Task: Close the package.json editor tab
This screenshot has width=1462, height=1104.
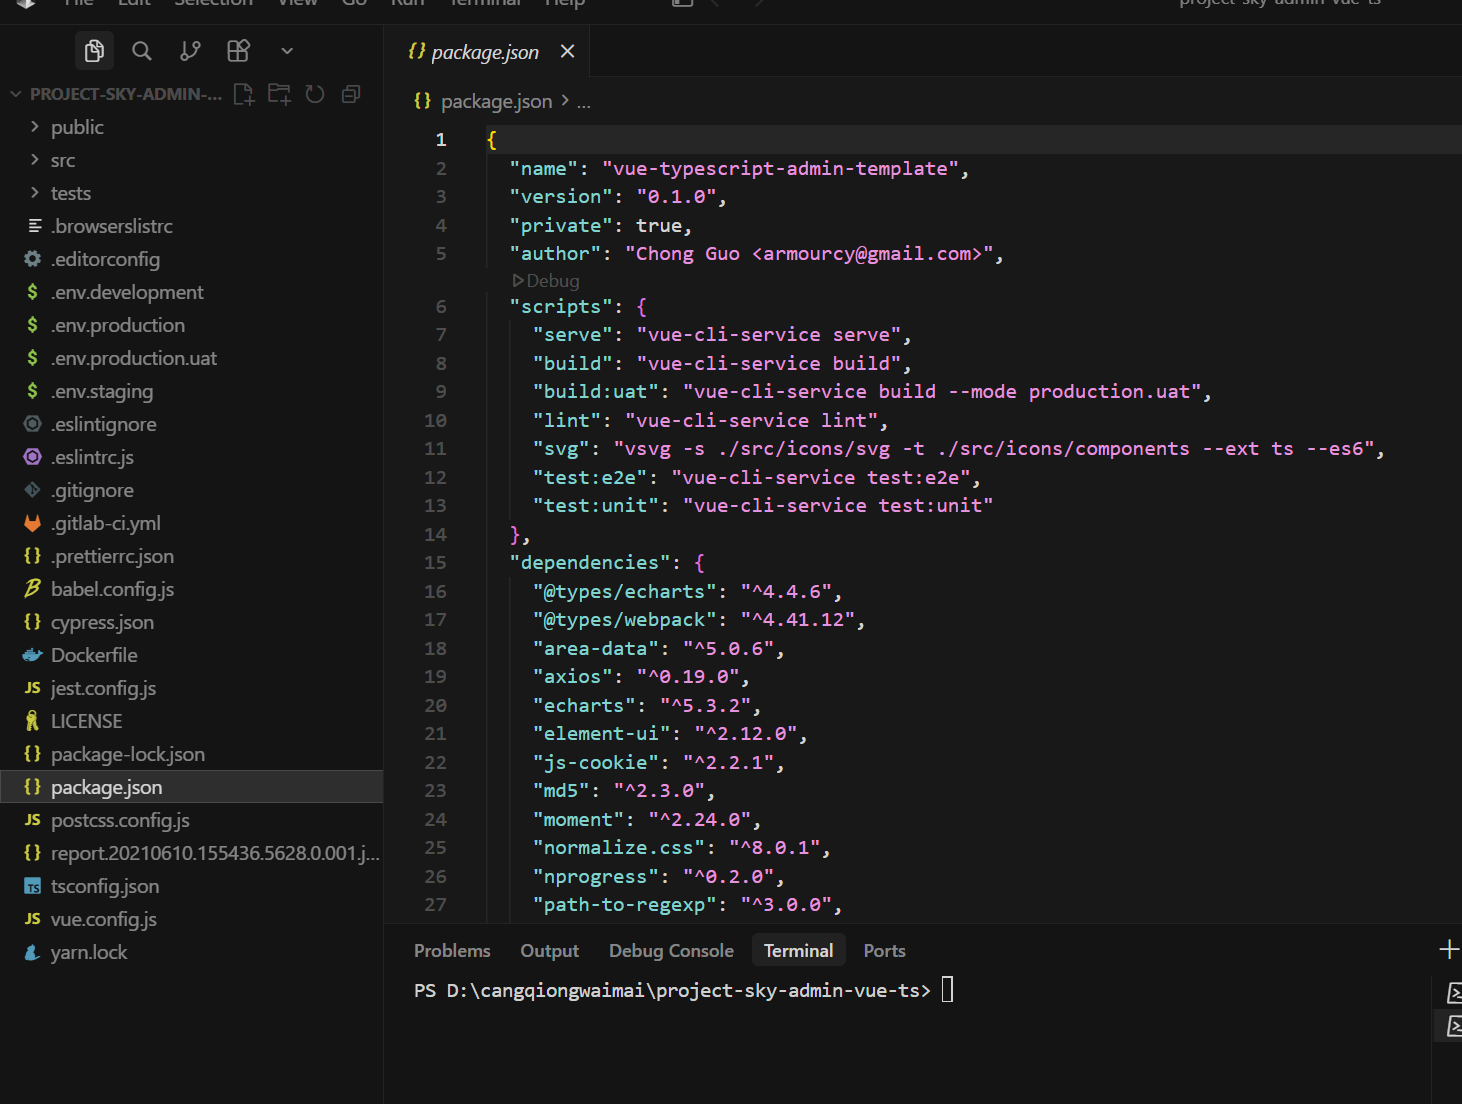Action: (567, 51)
